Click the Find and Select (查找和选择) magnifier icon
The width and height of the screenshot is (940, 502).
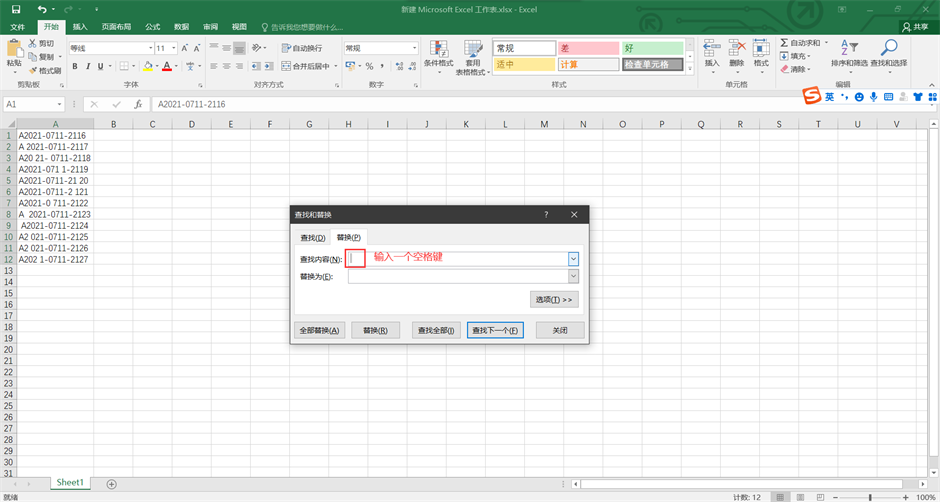(x=888, y=47)
